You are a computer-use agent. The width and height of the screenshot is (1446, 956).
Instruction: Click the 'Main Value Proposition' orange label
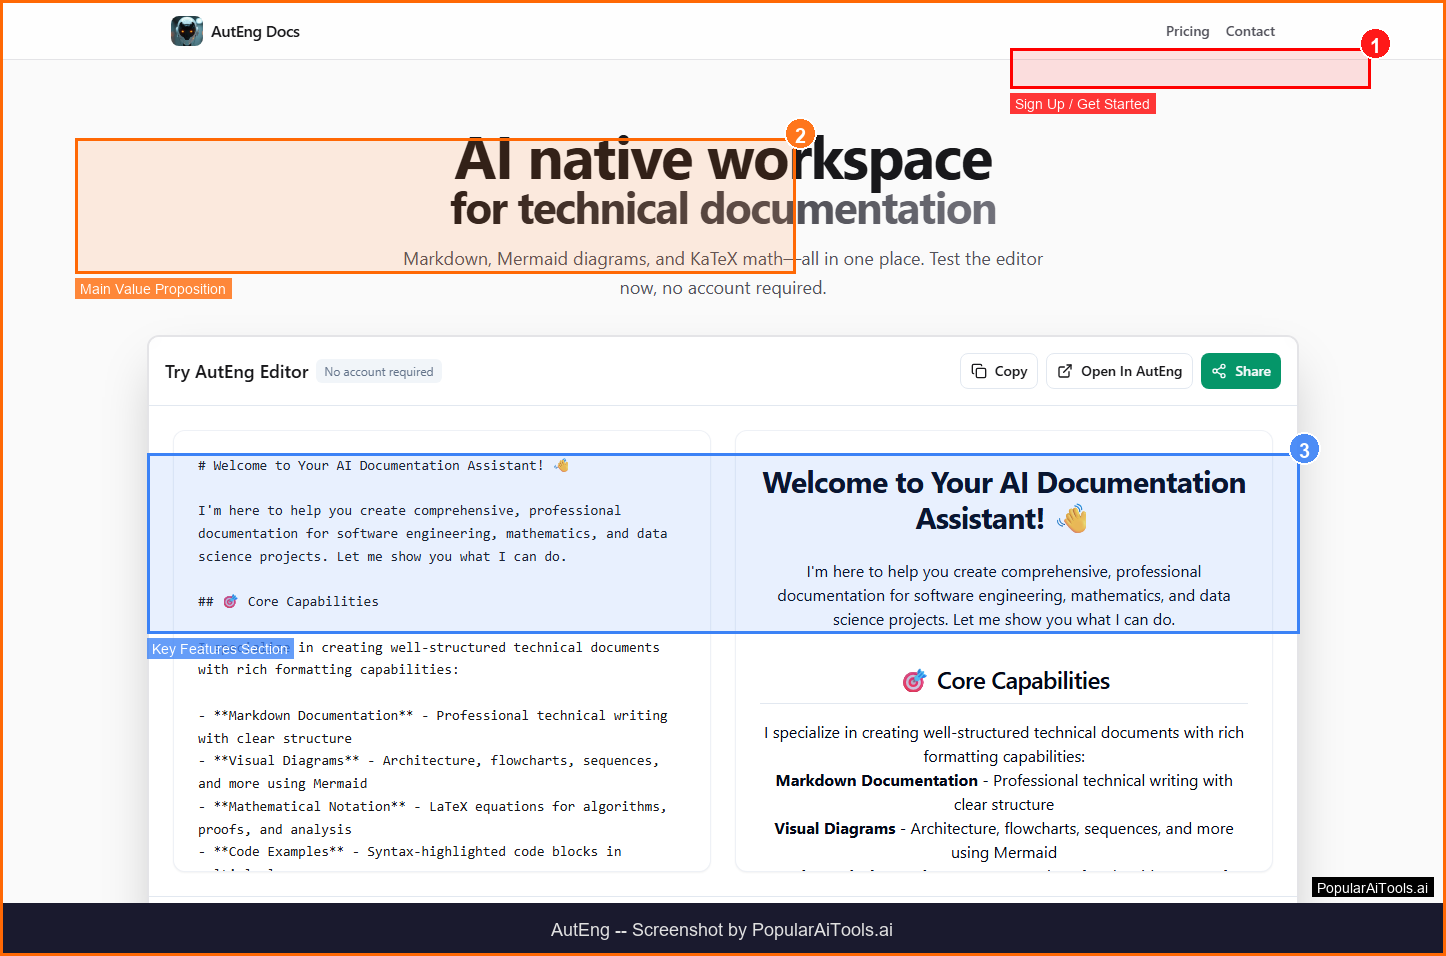point(153,289)
